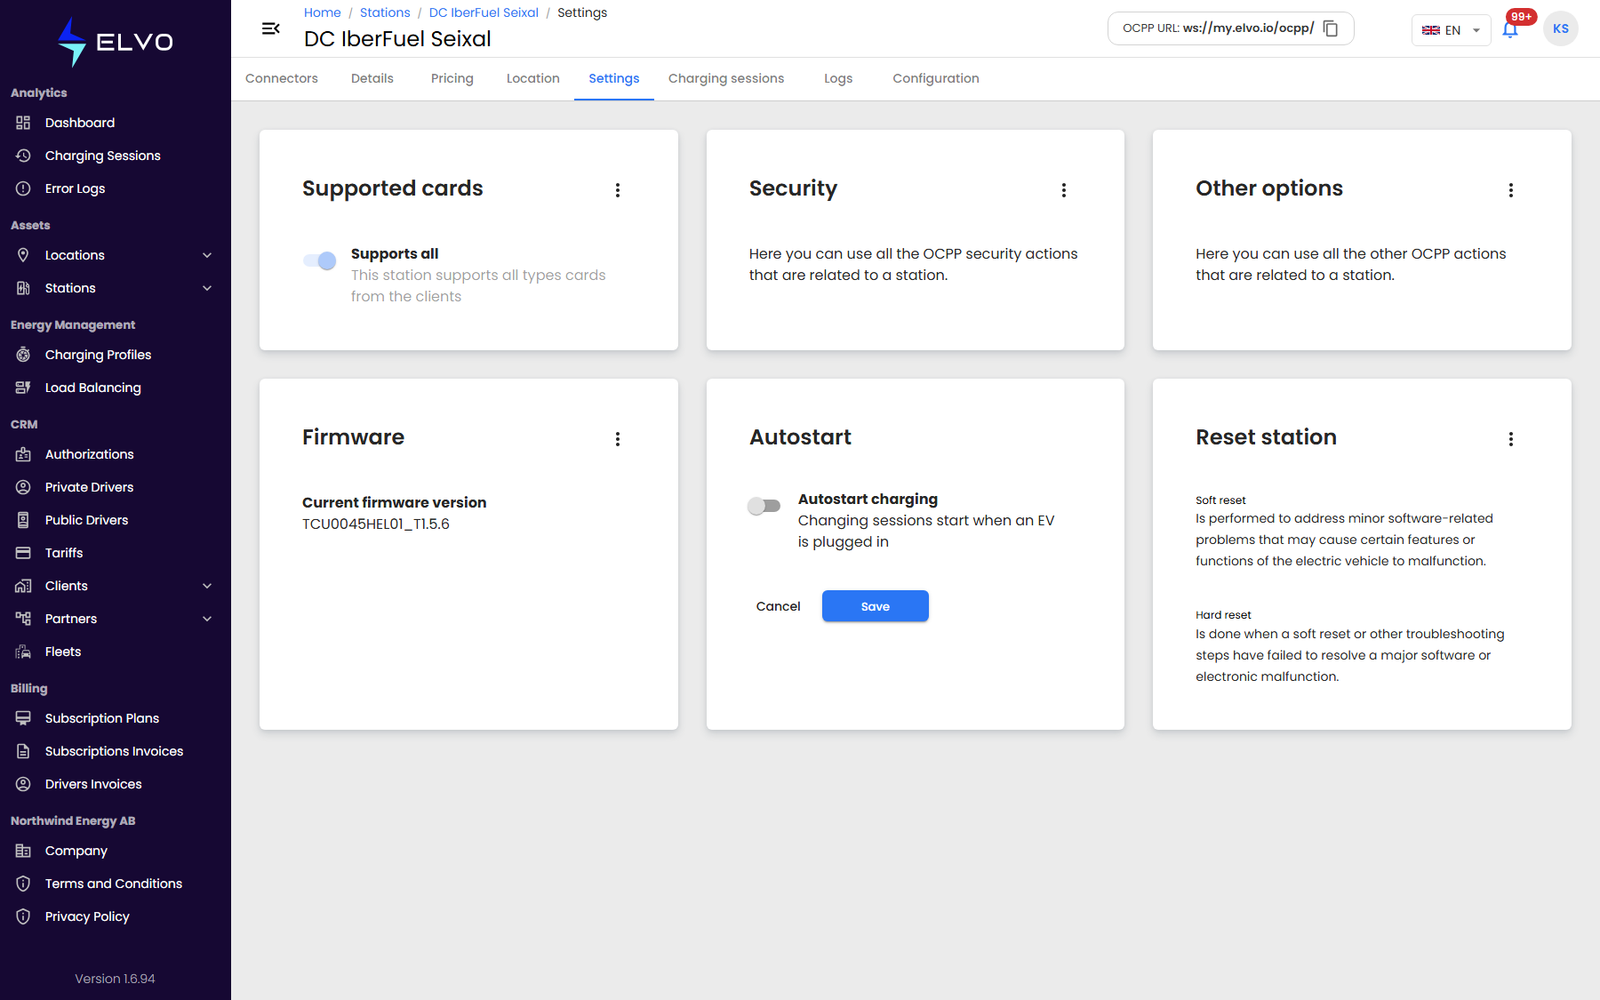Viewport: 1600px width, 1000px height.
Task: Open the Configuration tab
Action: [936, 79]
